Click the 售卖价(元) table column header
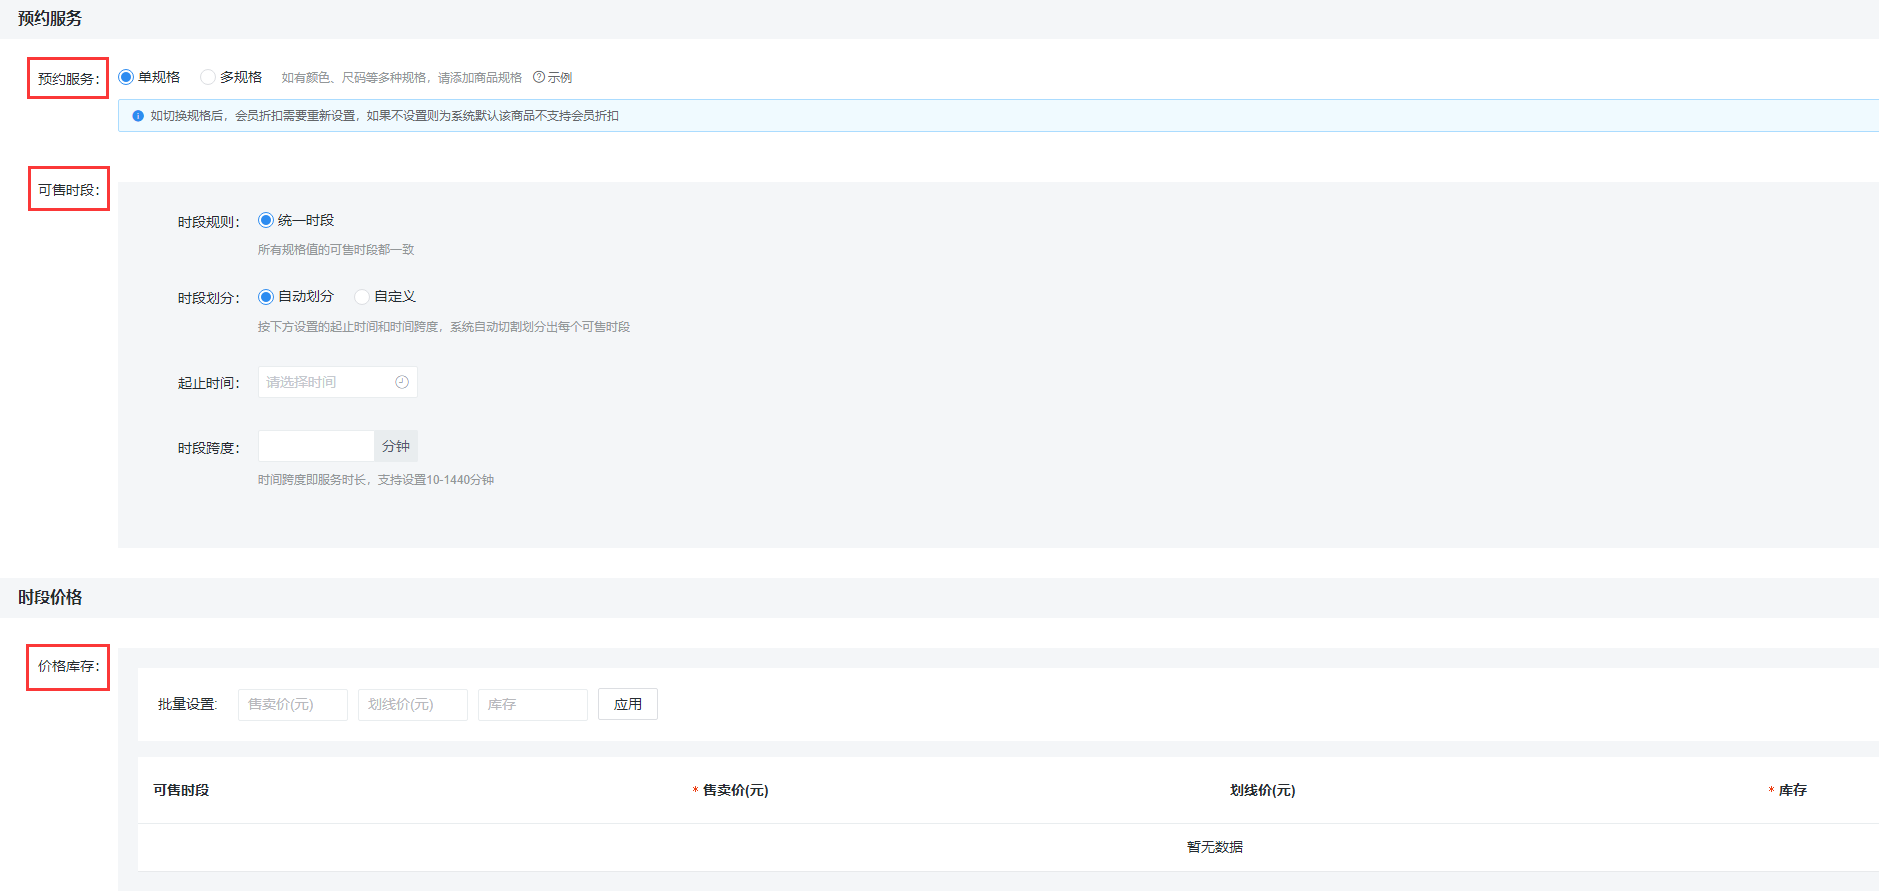 coord(735,790)
